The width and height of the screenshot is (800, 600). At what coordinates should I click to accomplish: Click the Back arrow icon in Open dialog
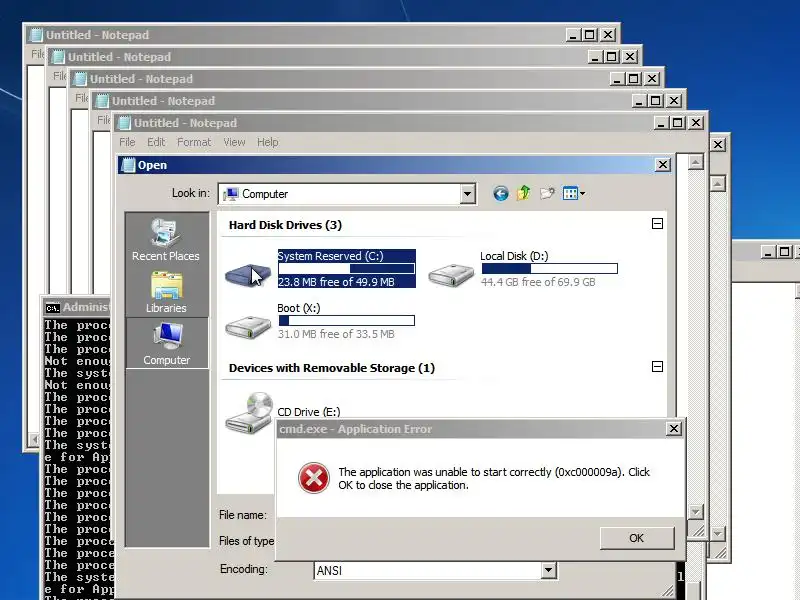click(501, 193)
